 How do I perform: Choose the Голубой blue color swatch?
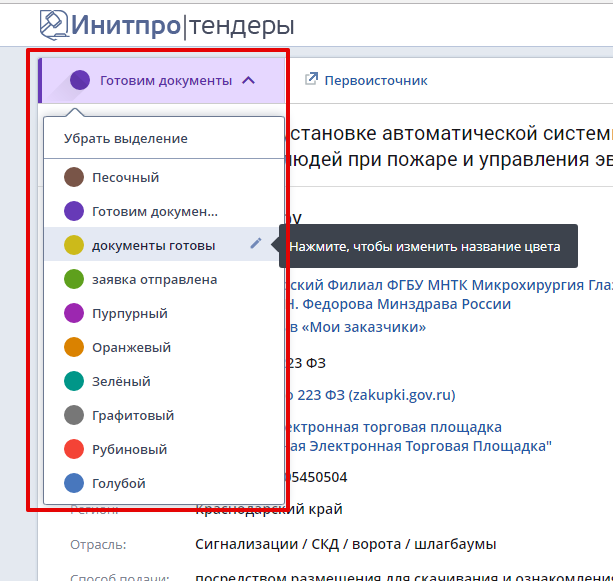pos(74,484)
